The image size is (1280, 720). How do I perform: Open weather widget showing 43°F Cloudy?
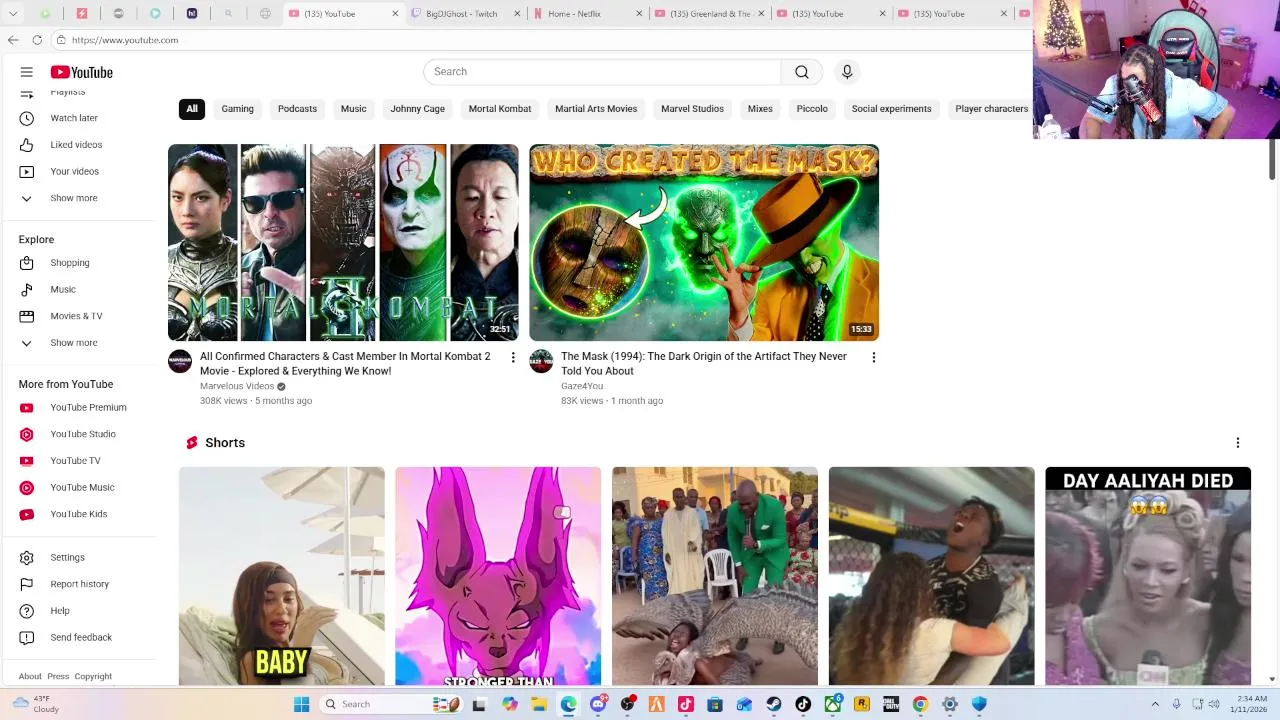pyautogui.click(x=36, y=704)
